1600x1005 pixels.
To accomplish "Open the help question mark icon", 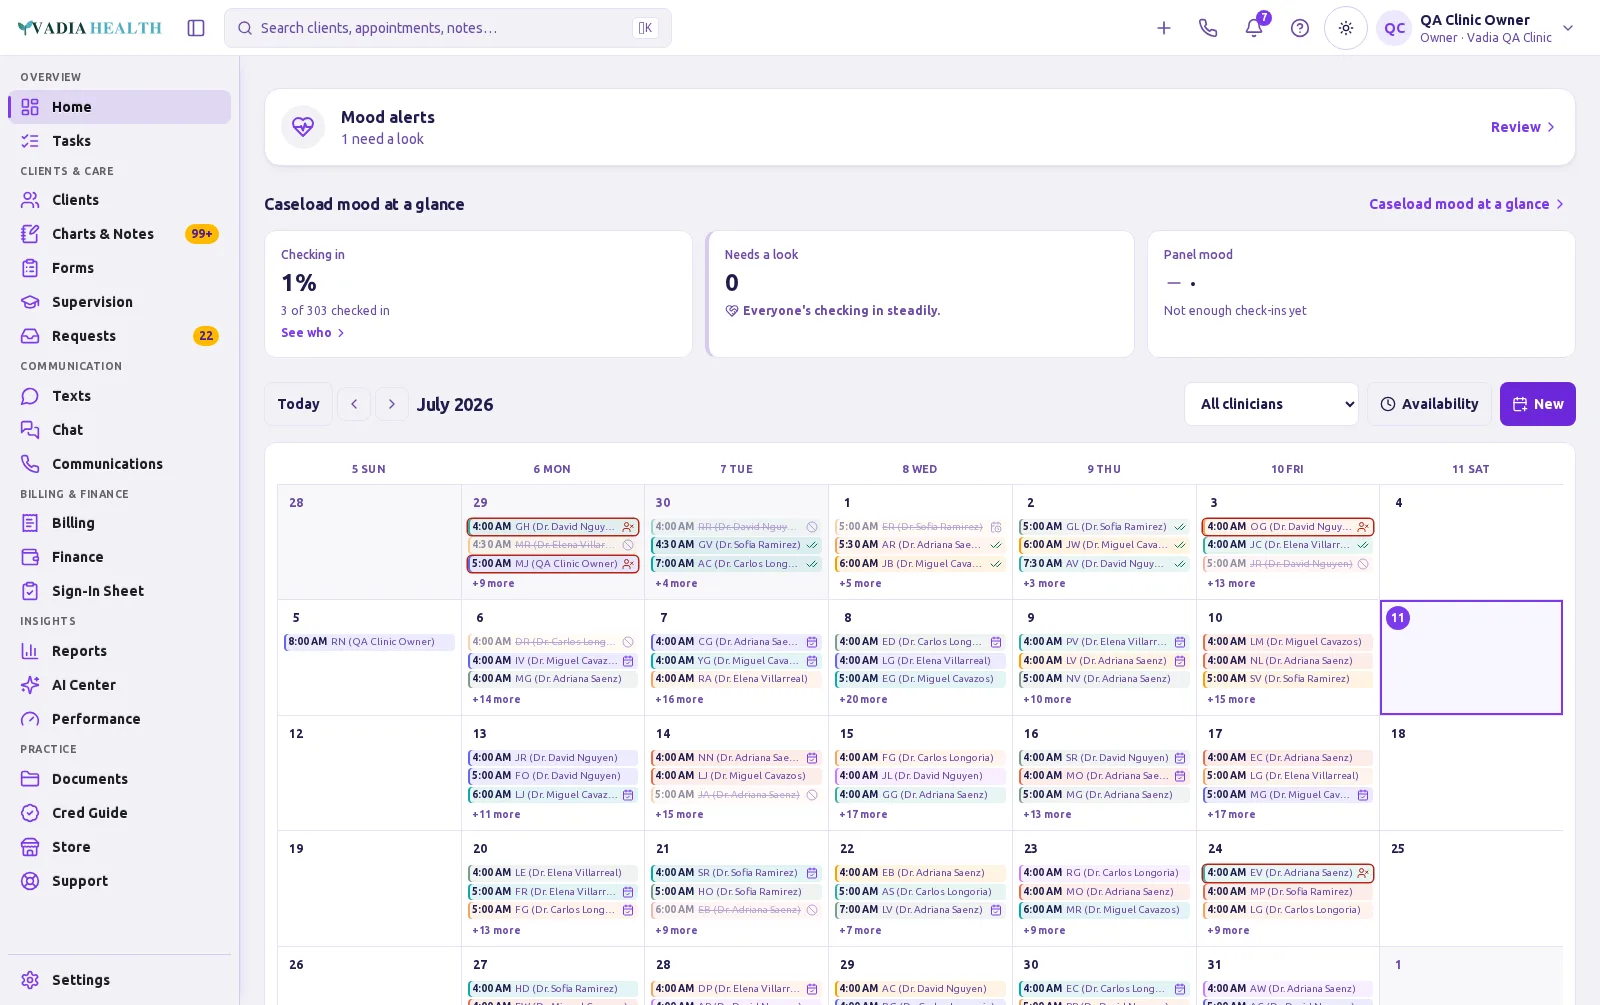I will click(x=1300, y=28).
